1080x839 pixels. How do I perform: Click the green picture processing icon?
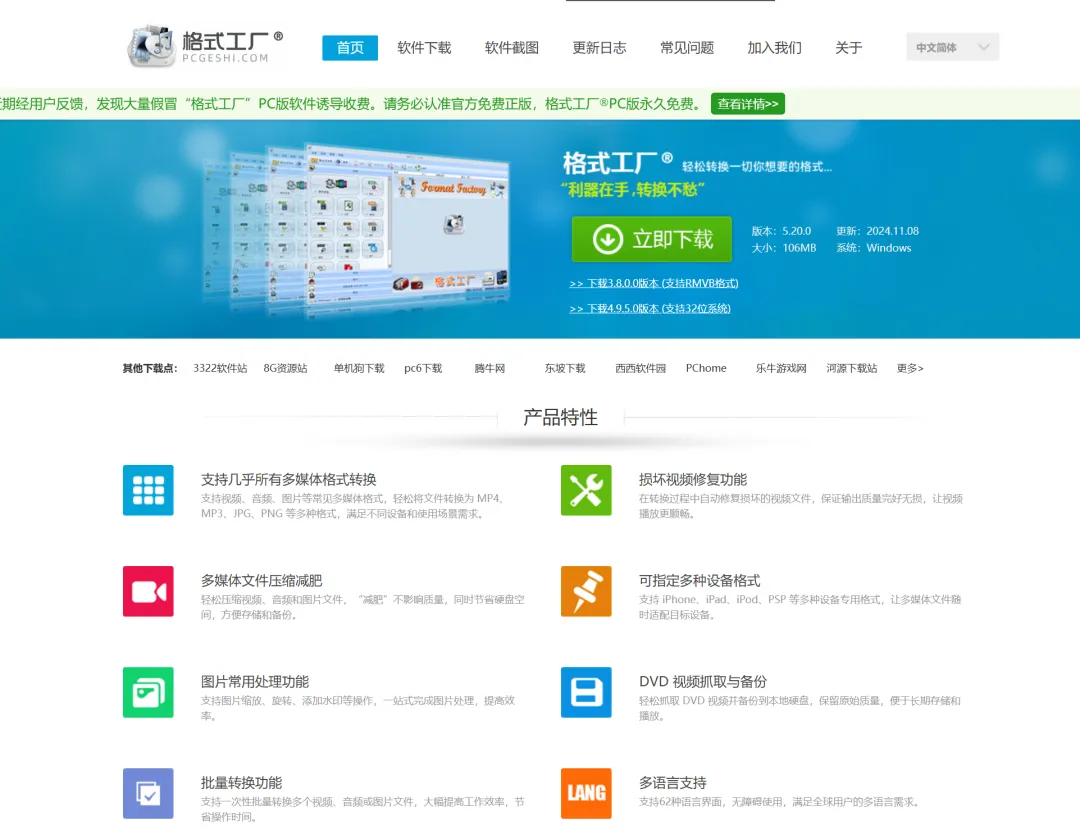point(148,692)
